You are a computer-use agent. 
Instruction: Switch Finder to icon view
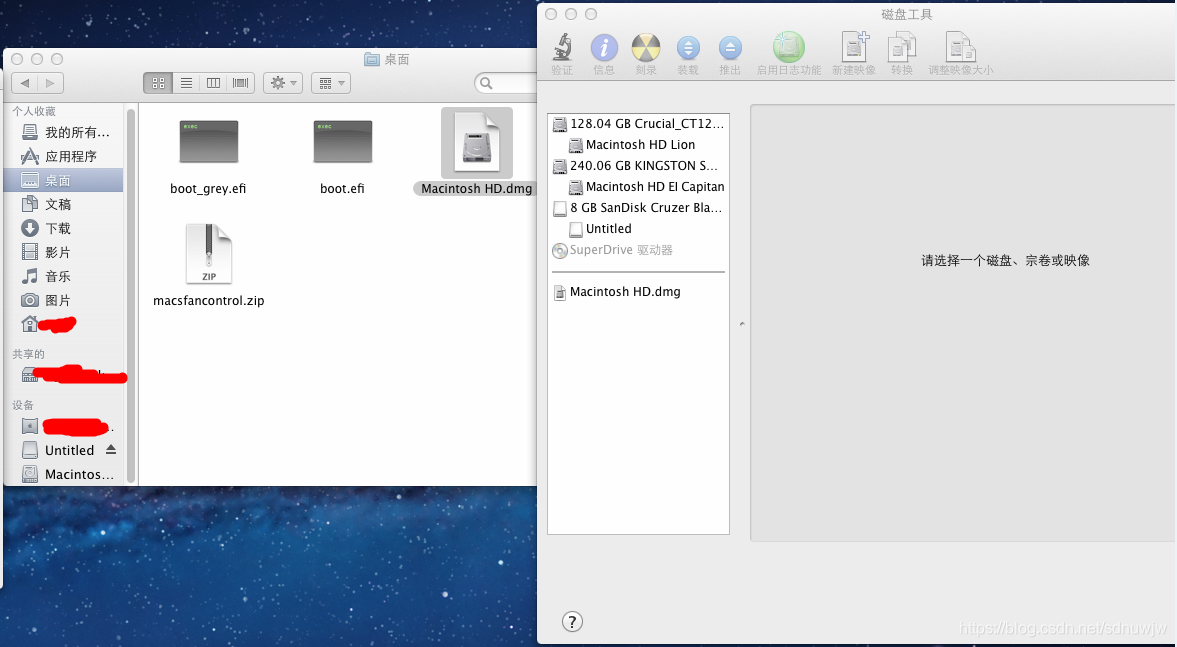pos(158,83)
